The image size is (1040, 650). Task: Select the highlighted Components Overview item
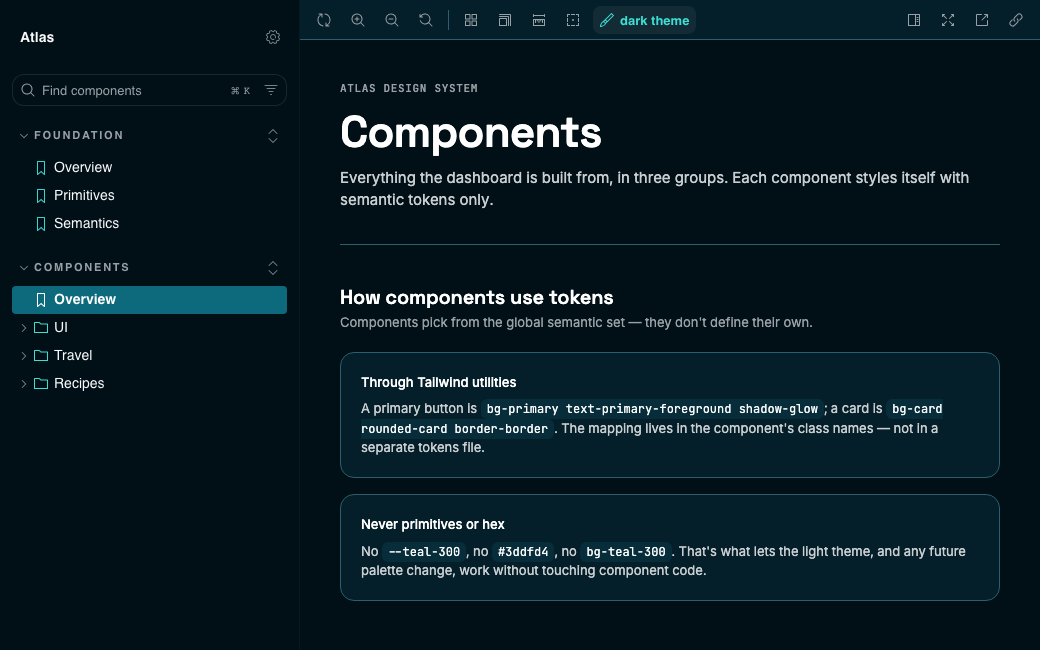coord(149,300)
